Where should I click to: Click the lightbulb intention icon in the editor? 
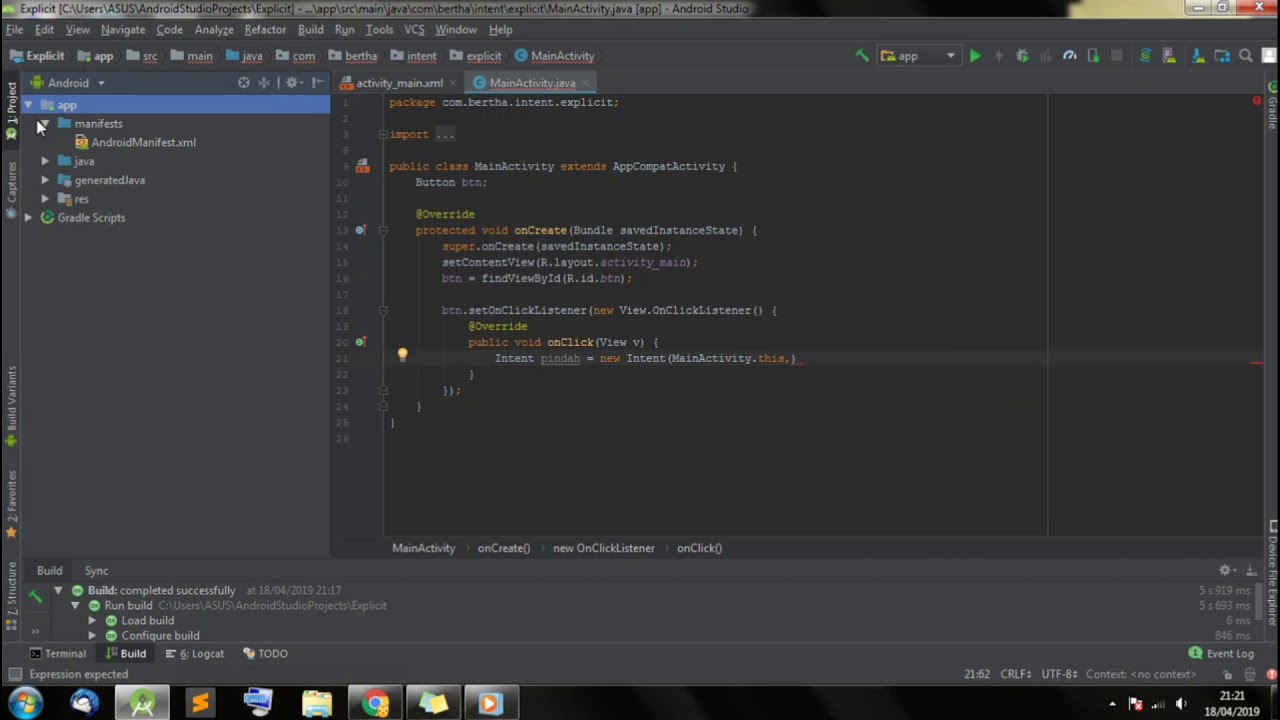tap(402, 355)
